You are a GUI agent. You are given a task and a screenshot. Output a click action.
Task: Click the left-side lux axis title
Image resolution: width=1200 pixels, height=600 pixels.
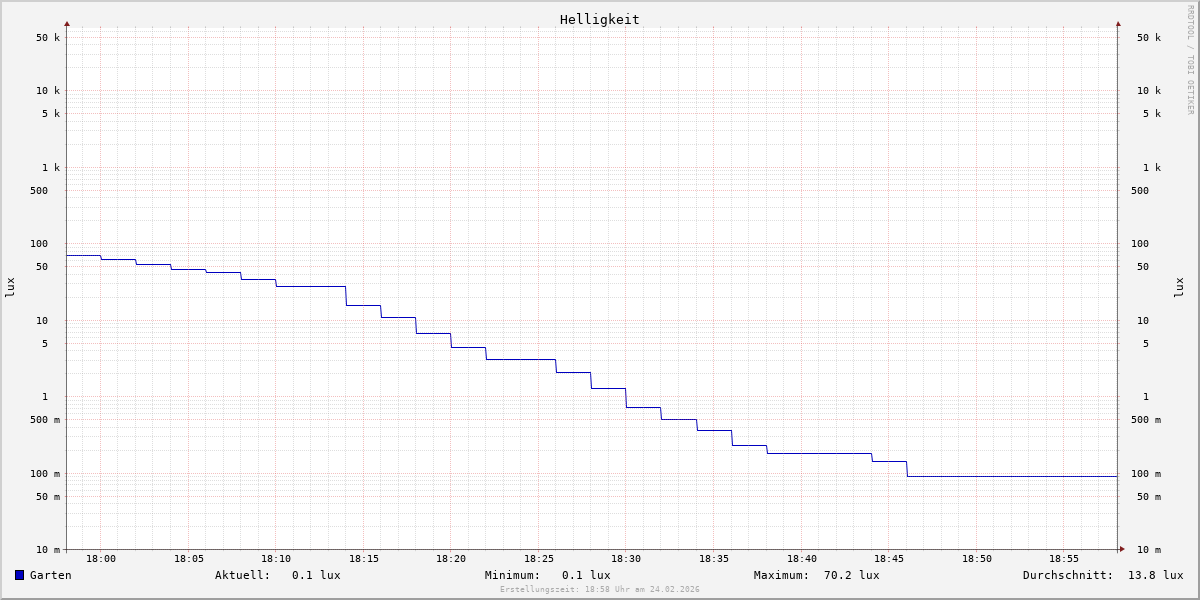click(x=10, y=287)
